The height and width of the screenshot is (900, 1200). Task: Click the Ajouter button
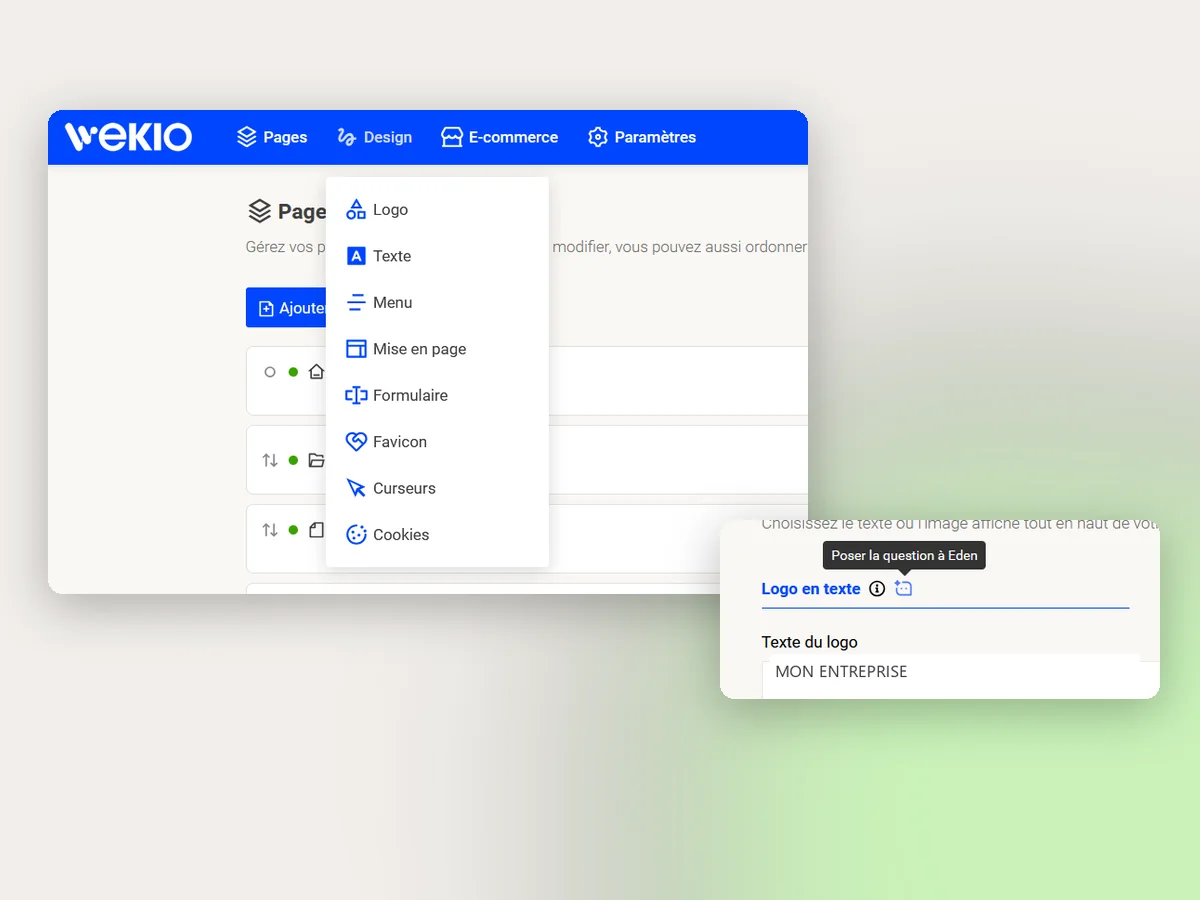pos(286,308)
